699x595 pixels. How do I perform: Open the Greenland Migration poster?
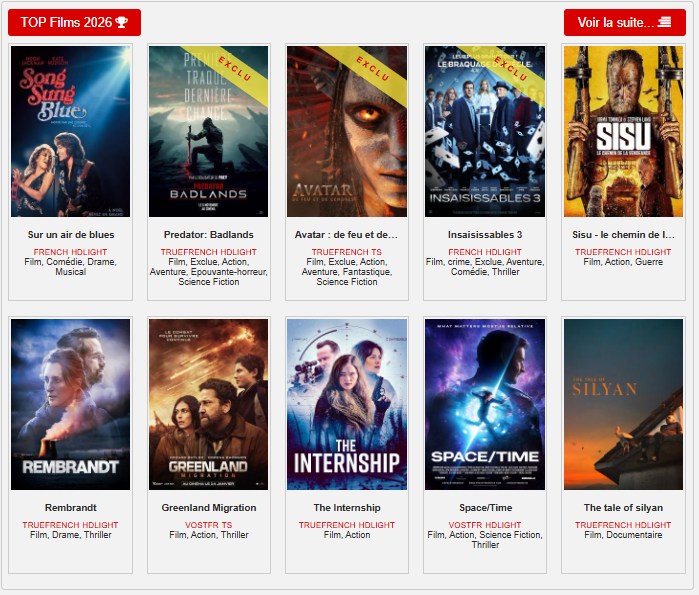pos(208,404)
